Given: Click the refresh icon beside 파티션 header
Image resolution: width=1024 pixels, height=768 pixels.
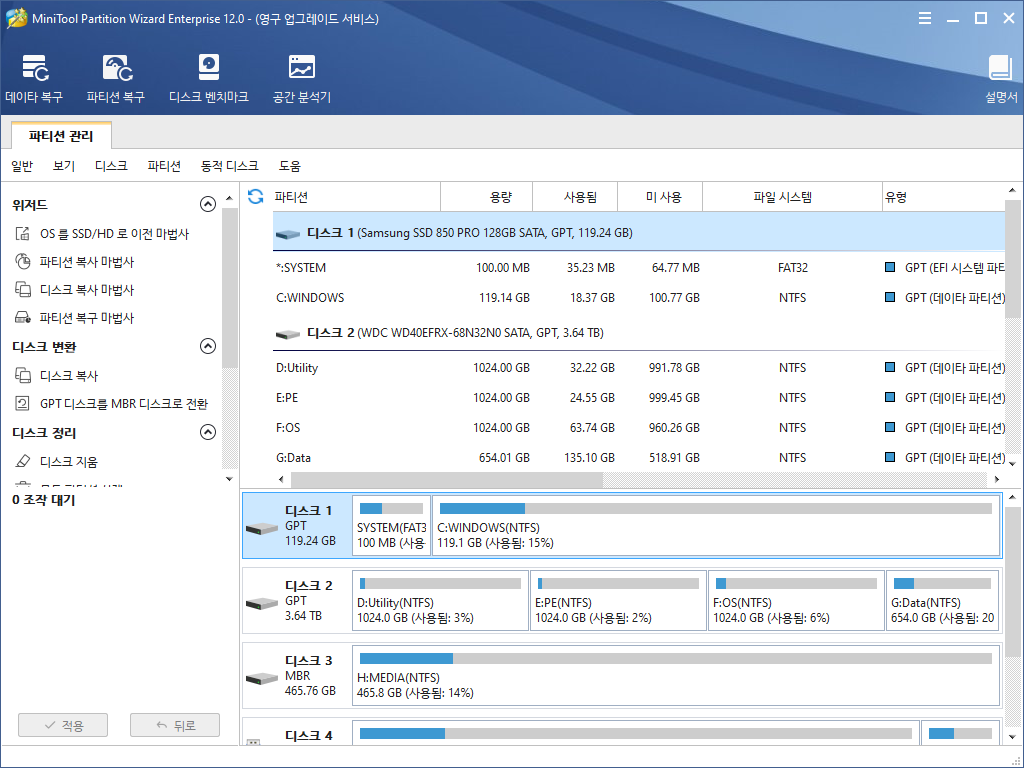Looking at the screenshot, I should click(255, 197).
